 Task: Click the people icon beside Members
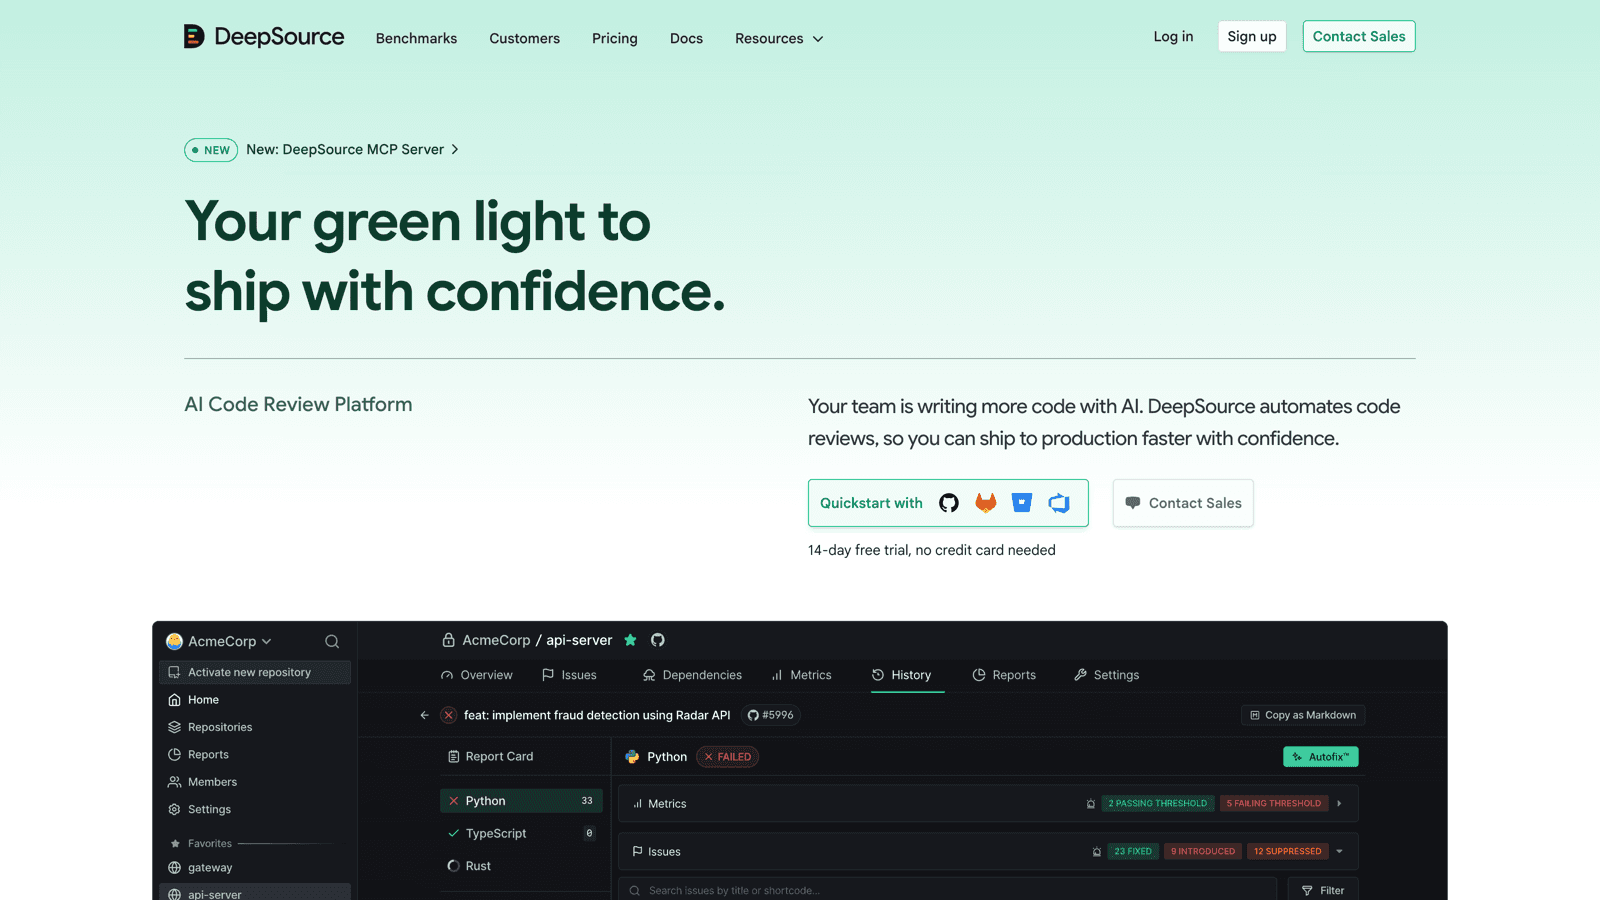click(175, 782)
